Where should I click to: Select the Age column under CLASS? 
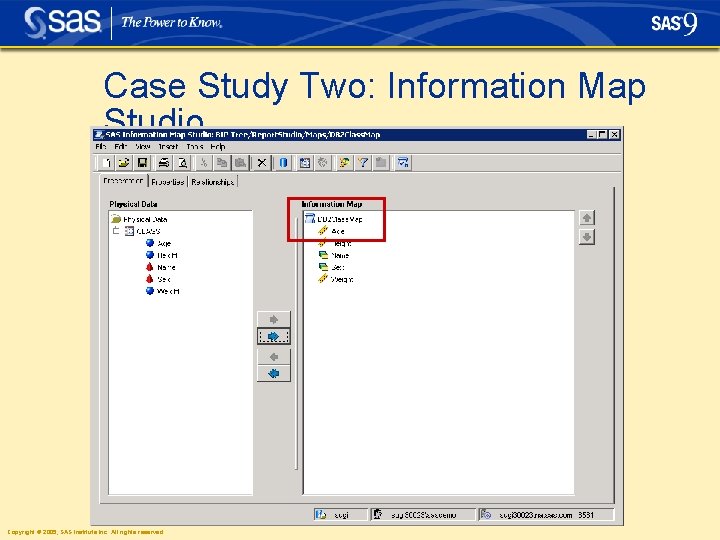[158, 243]
